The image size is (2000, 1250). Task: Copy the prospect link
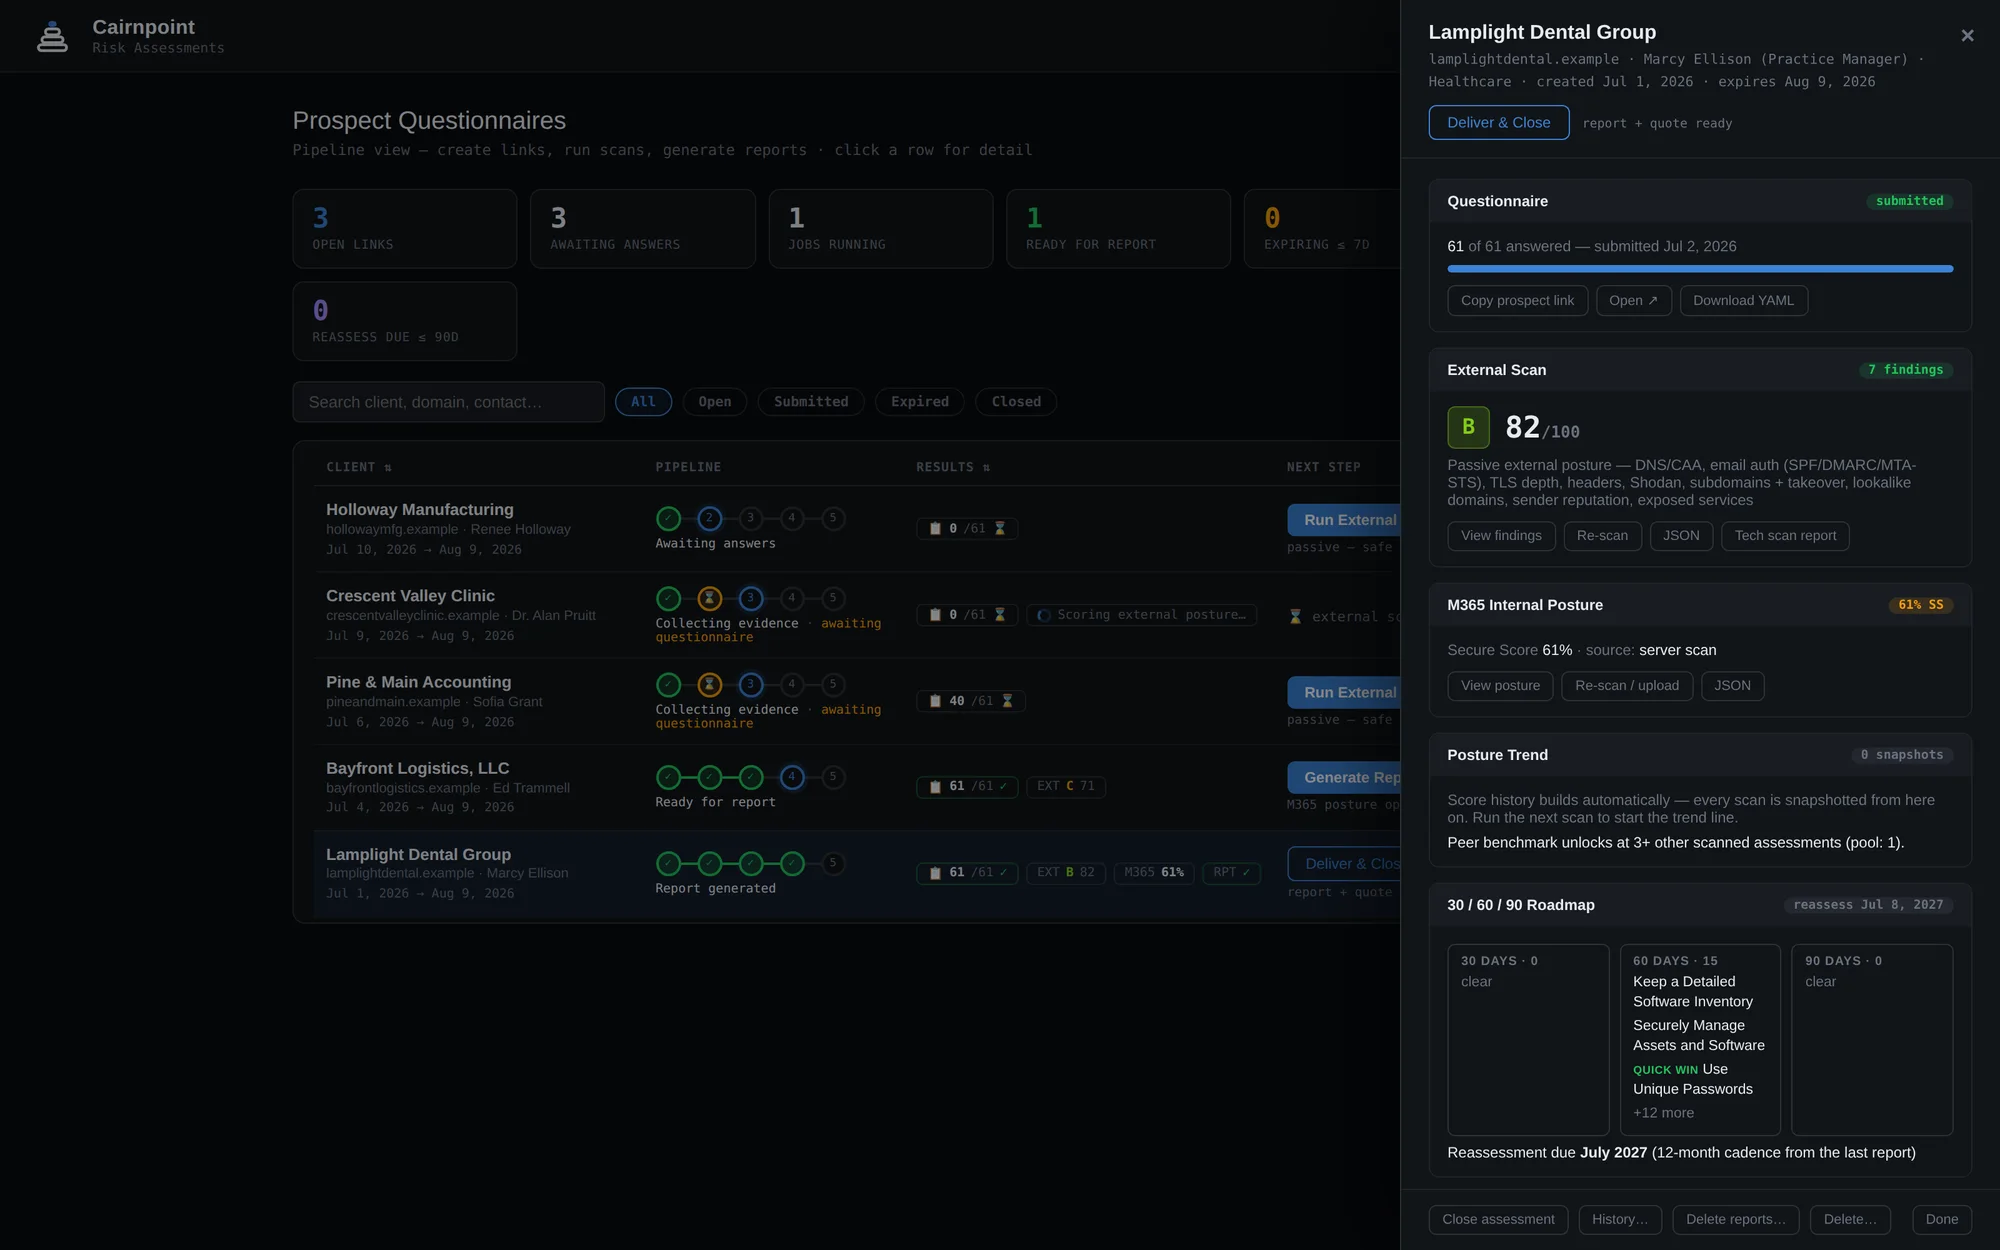(x=1517, y=300)
